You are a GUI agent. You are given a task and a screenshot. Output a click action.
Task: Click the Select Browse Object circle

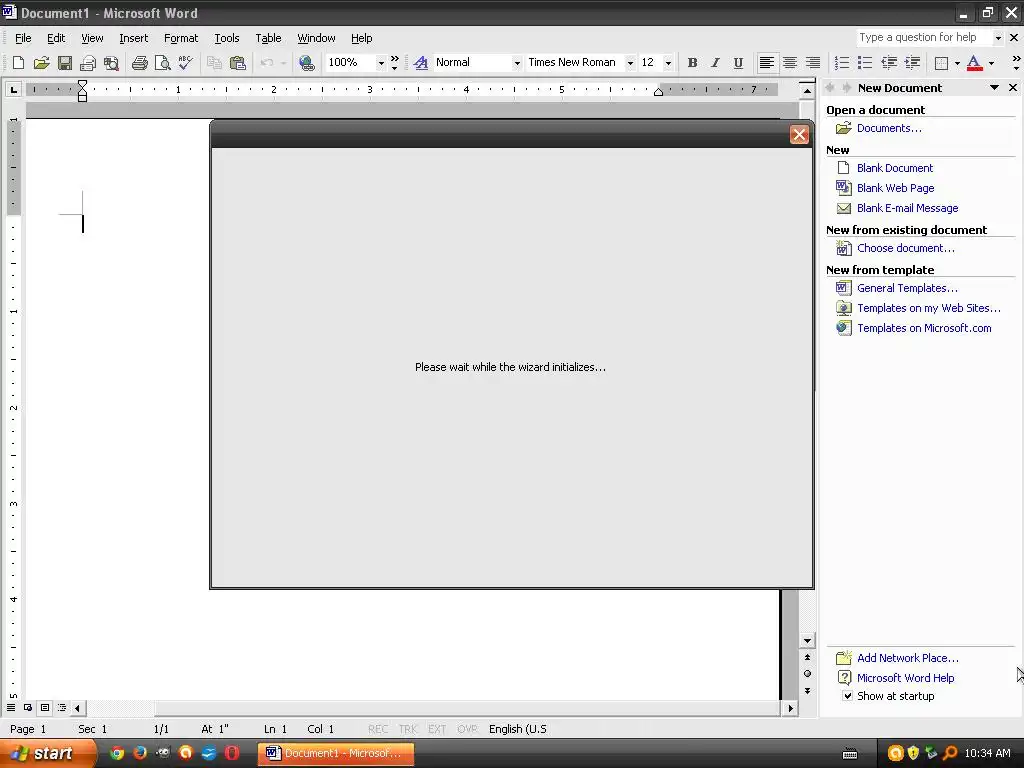click(x=807, y=673)
